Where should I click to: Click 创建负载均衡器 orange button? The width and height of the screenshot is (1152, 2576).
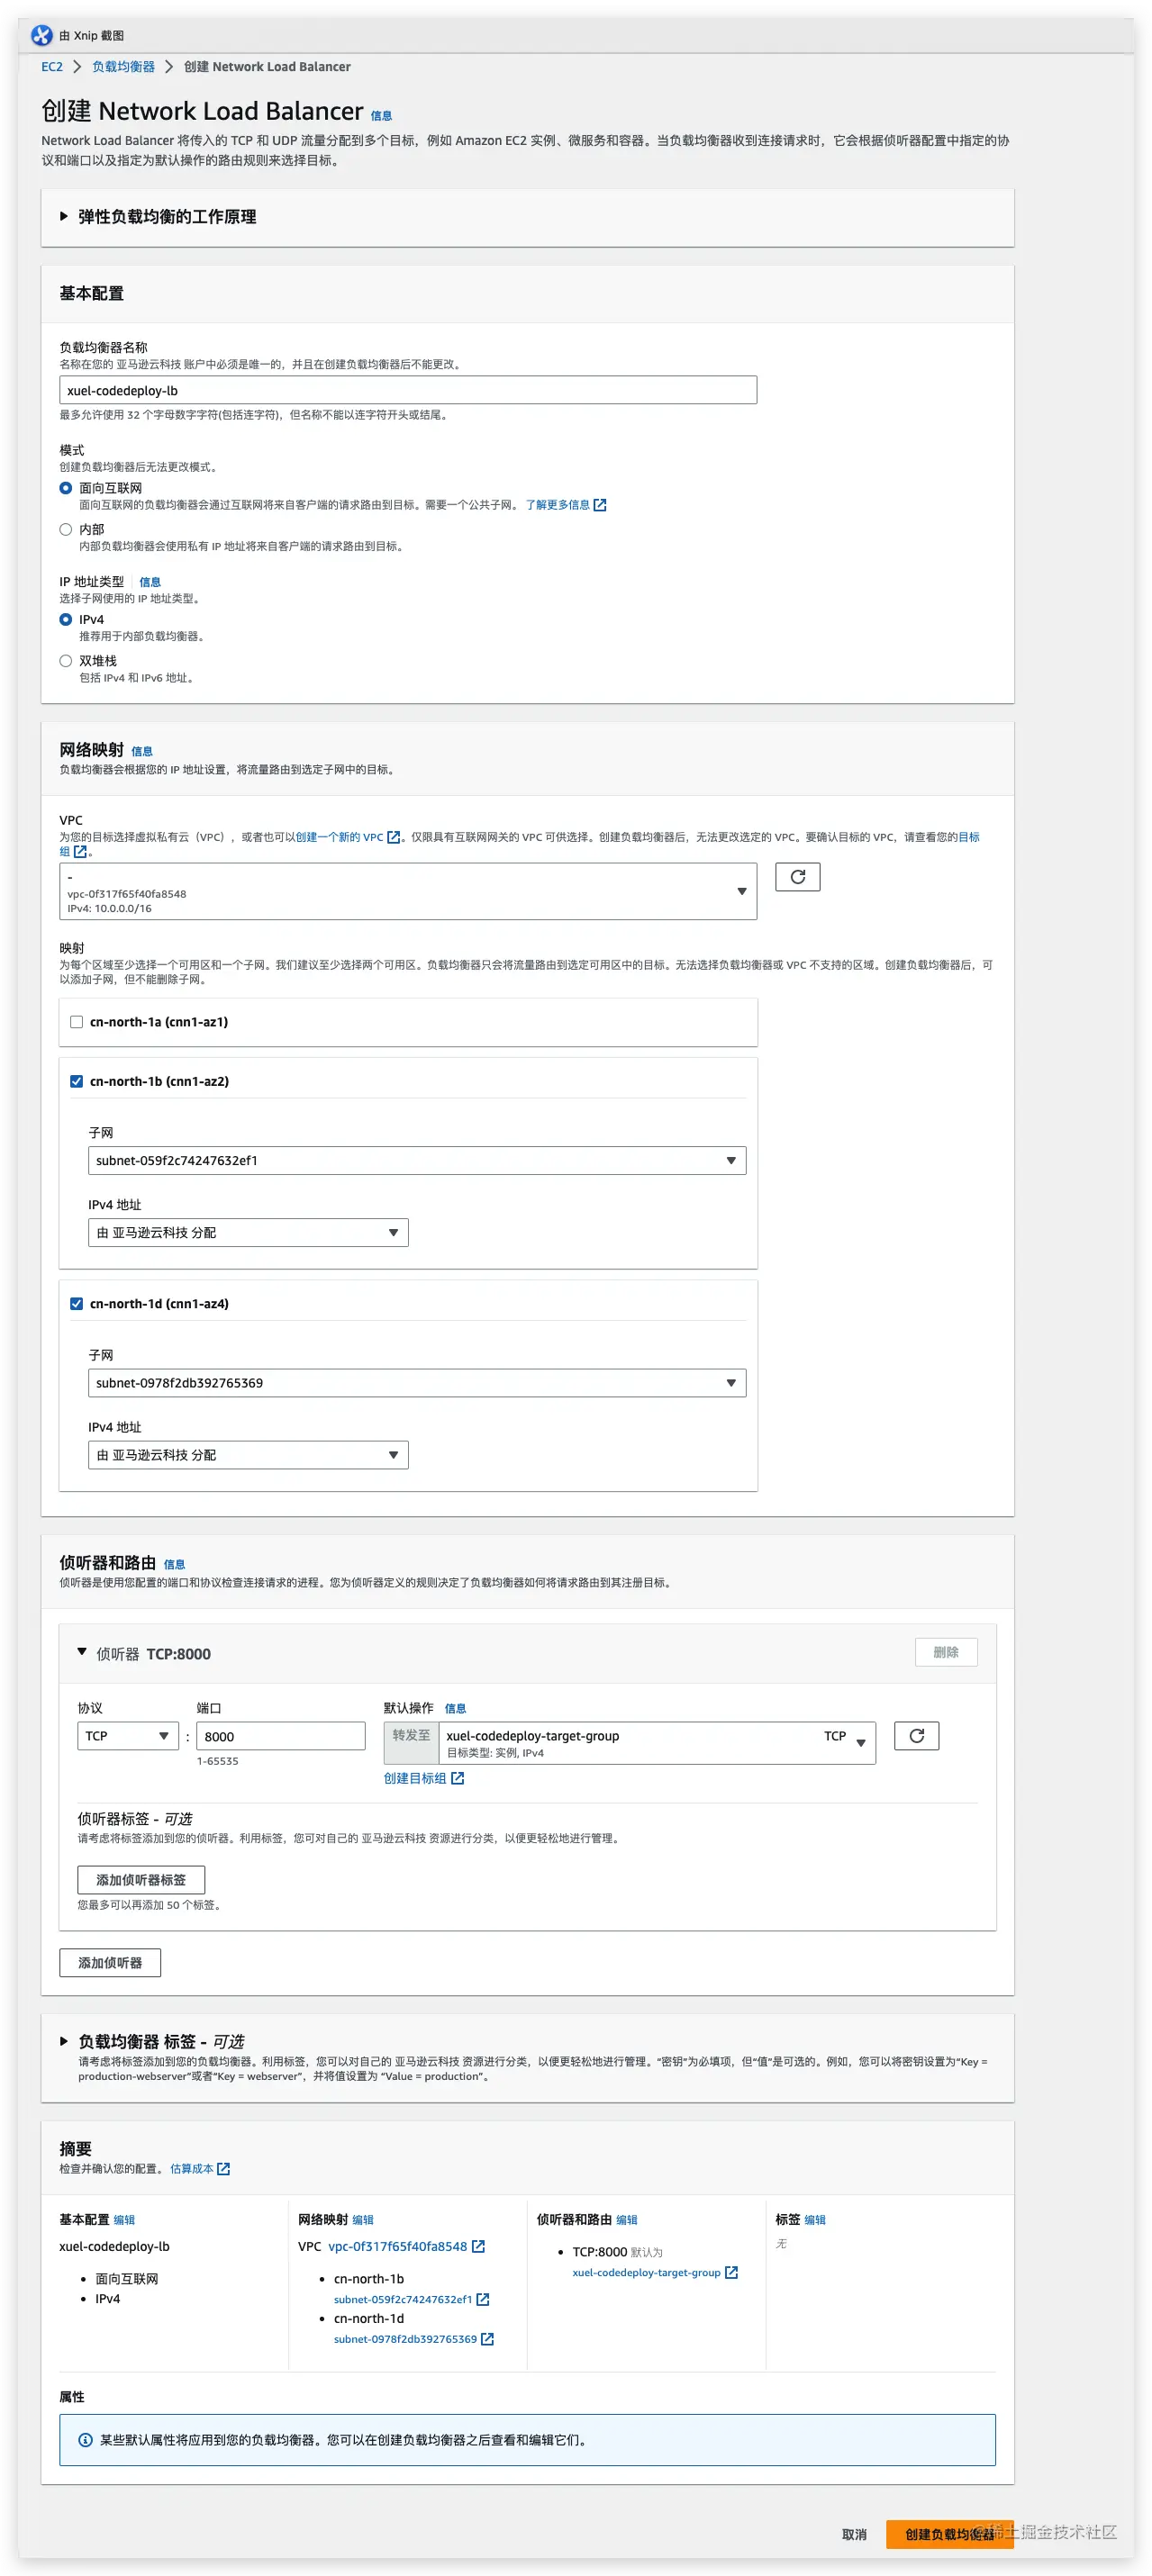coord(949,2534)
